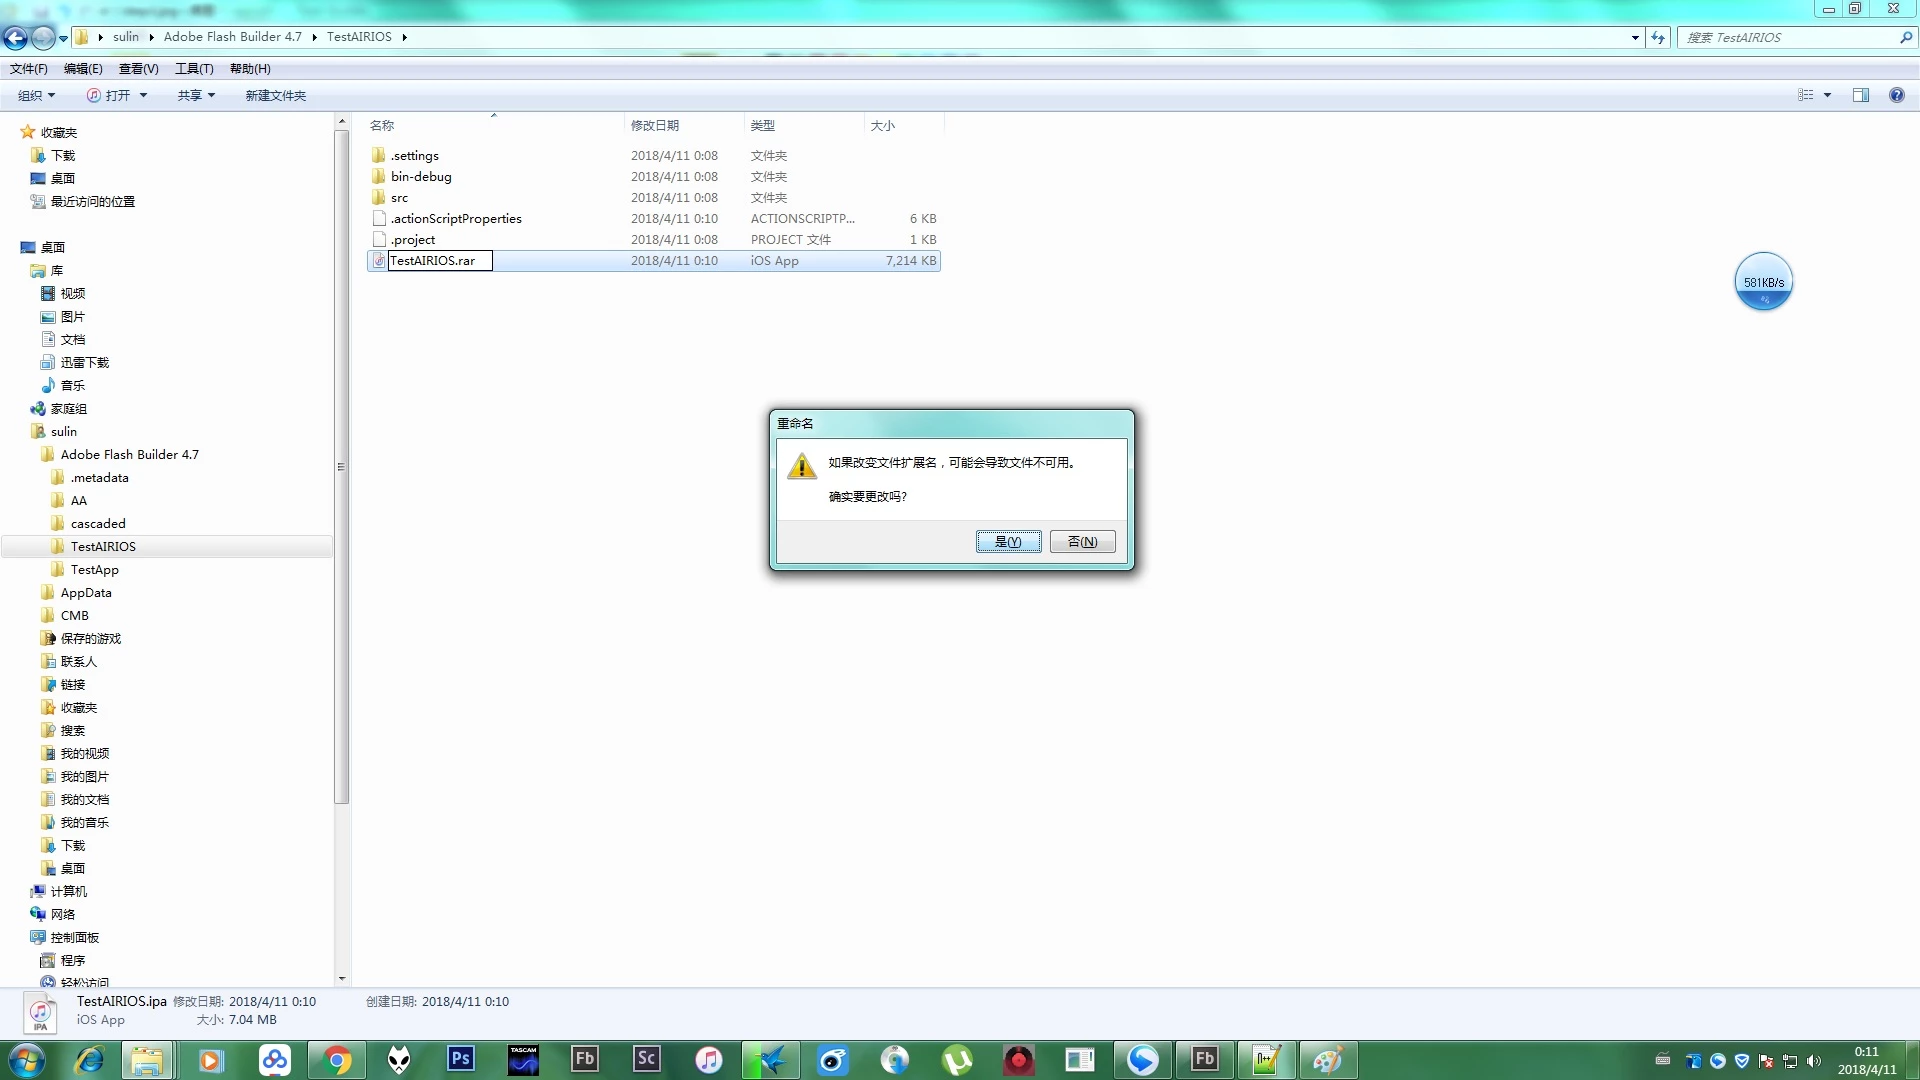The image size is (1920, 1080).
Task: Open Google Chrome from the taskbar
Action: click(337, 1059)
